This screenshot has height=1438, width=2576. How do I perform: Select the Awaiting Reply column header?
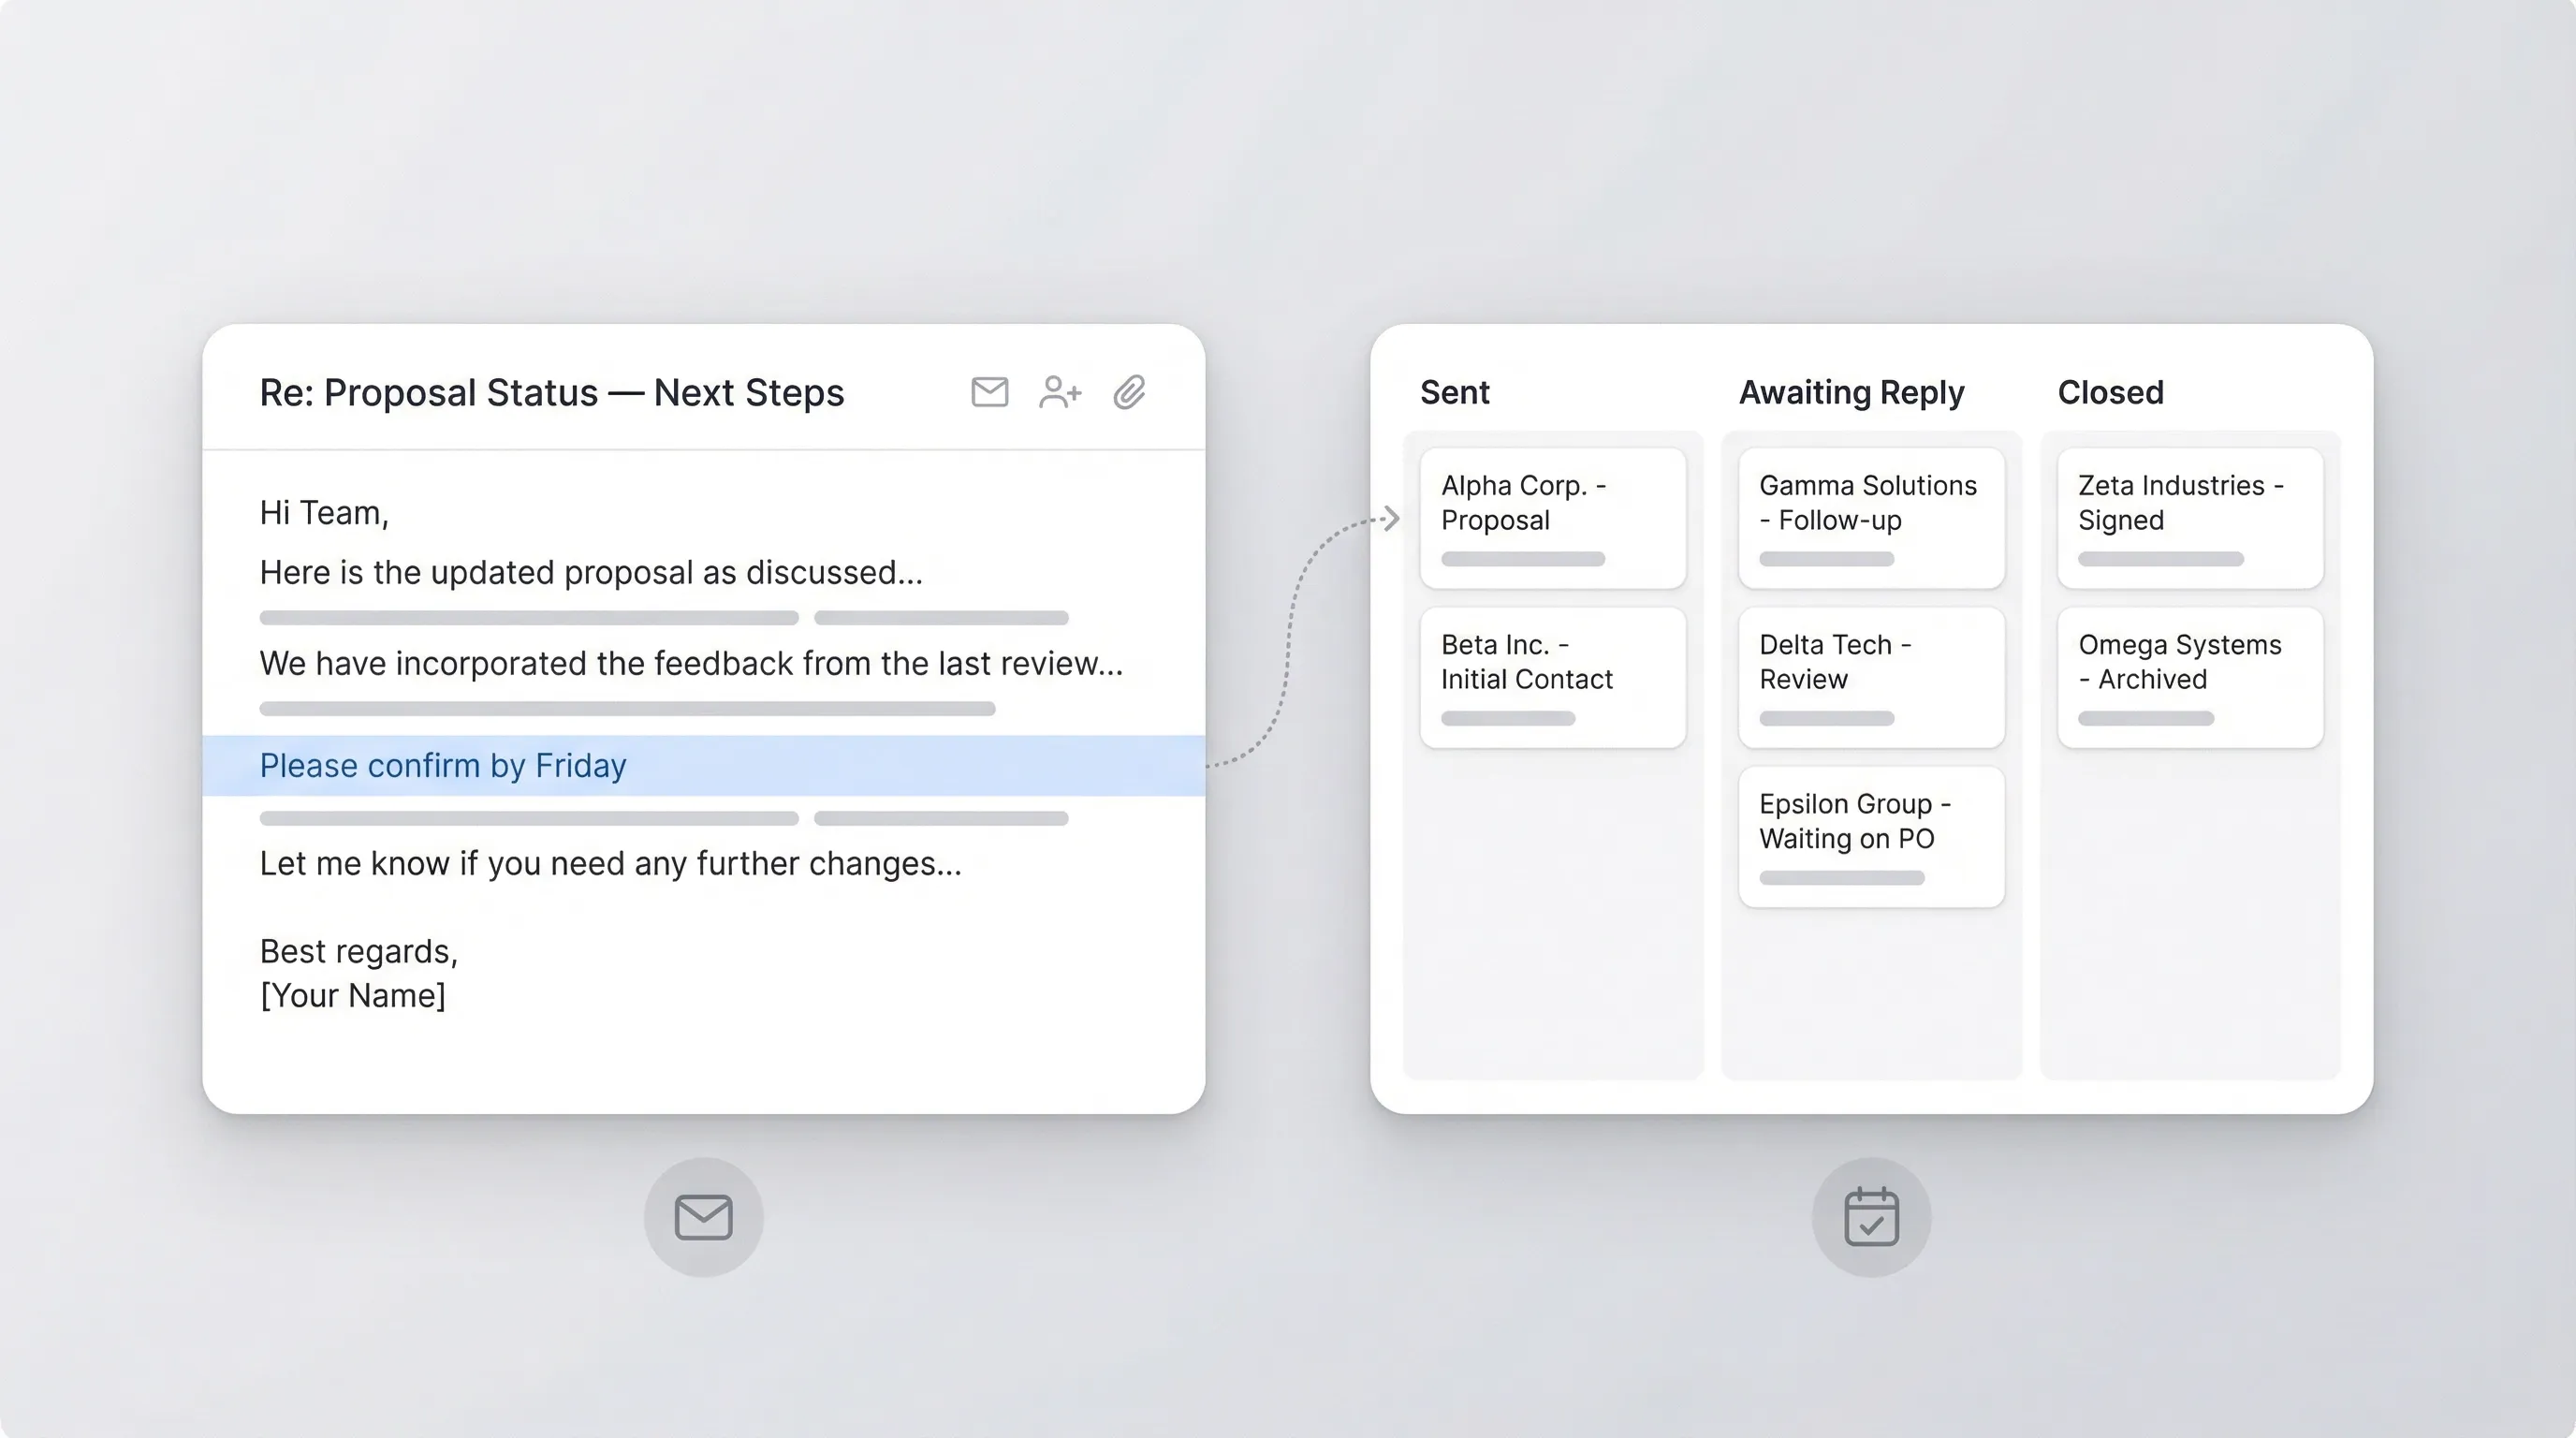1851,392
